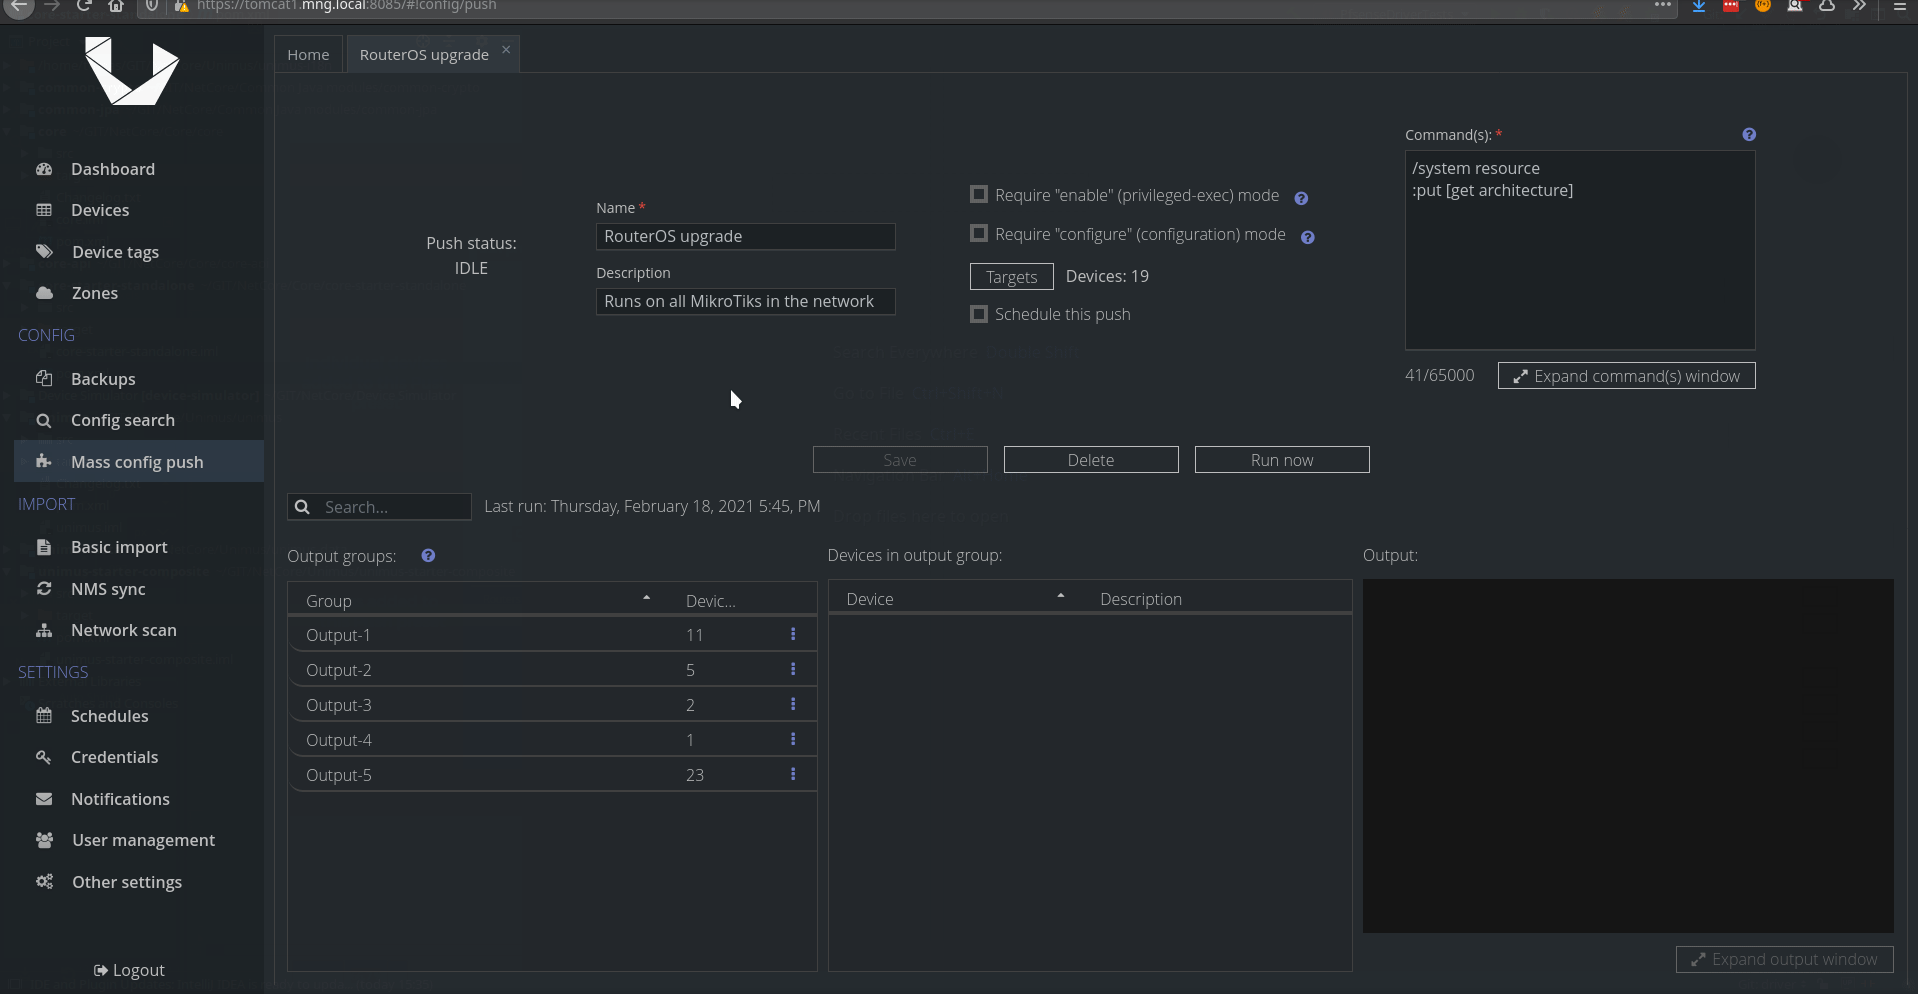Open options menu for Output-1 row
This screenshot has height=994, width=1918.
(x=793, y=634)
